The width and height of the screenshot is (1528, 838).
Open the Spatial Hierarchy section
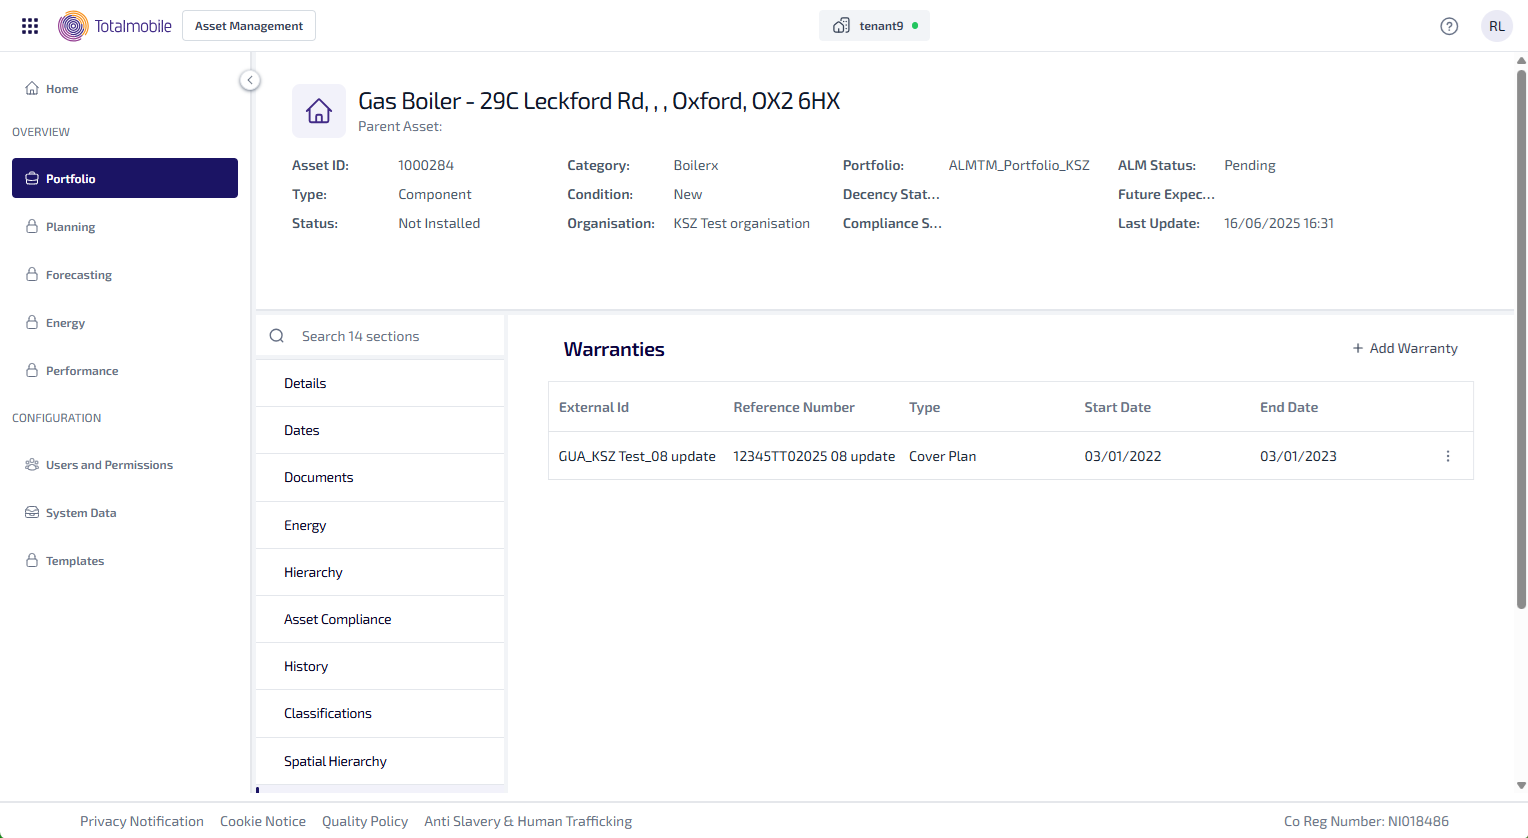[x=335, y=761]
